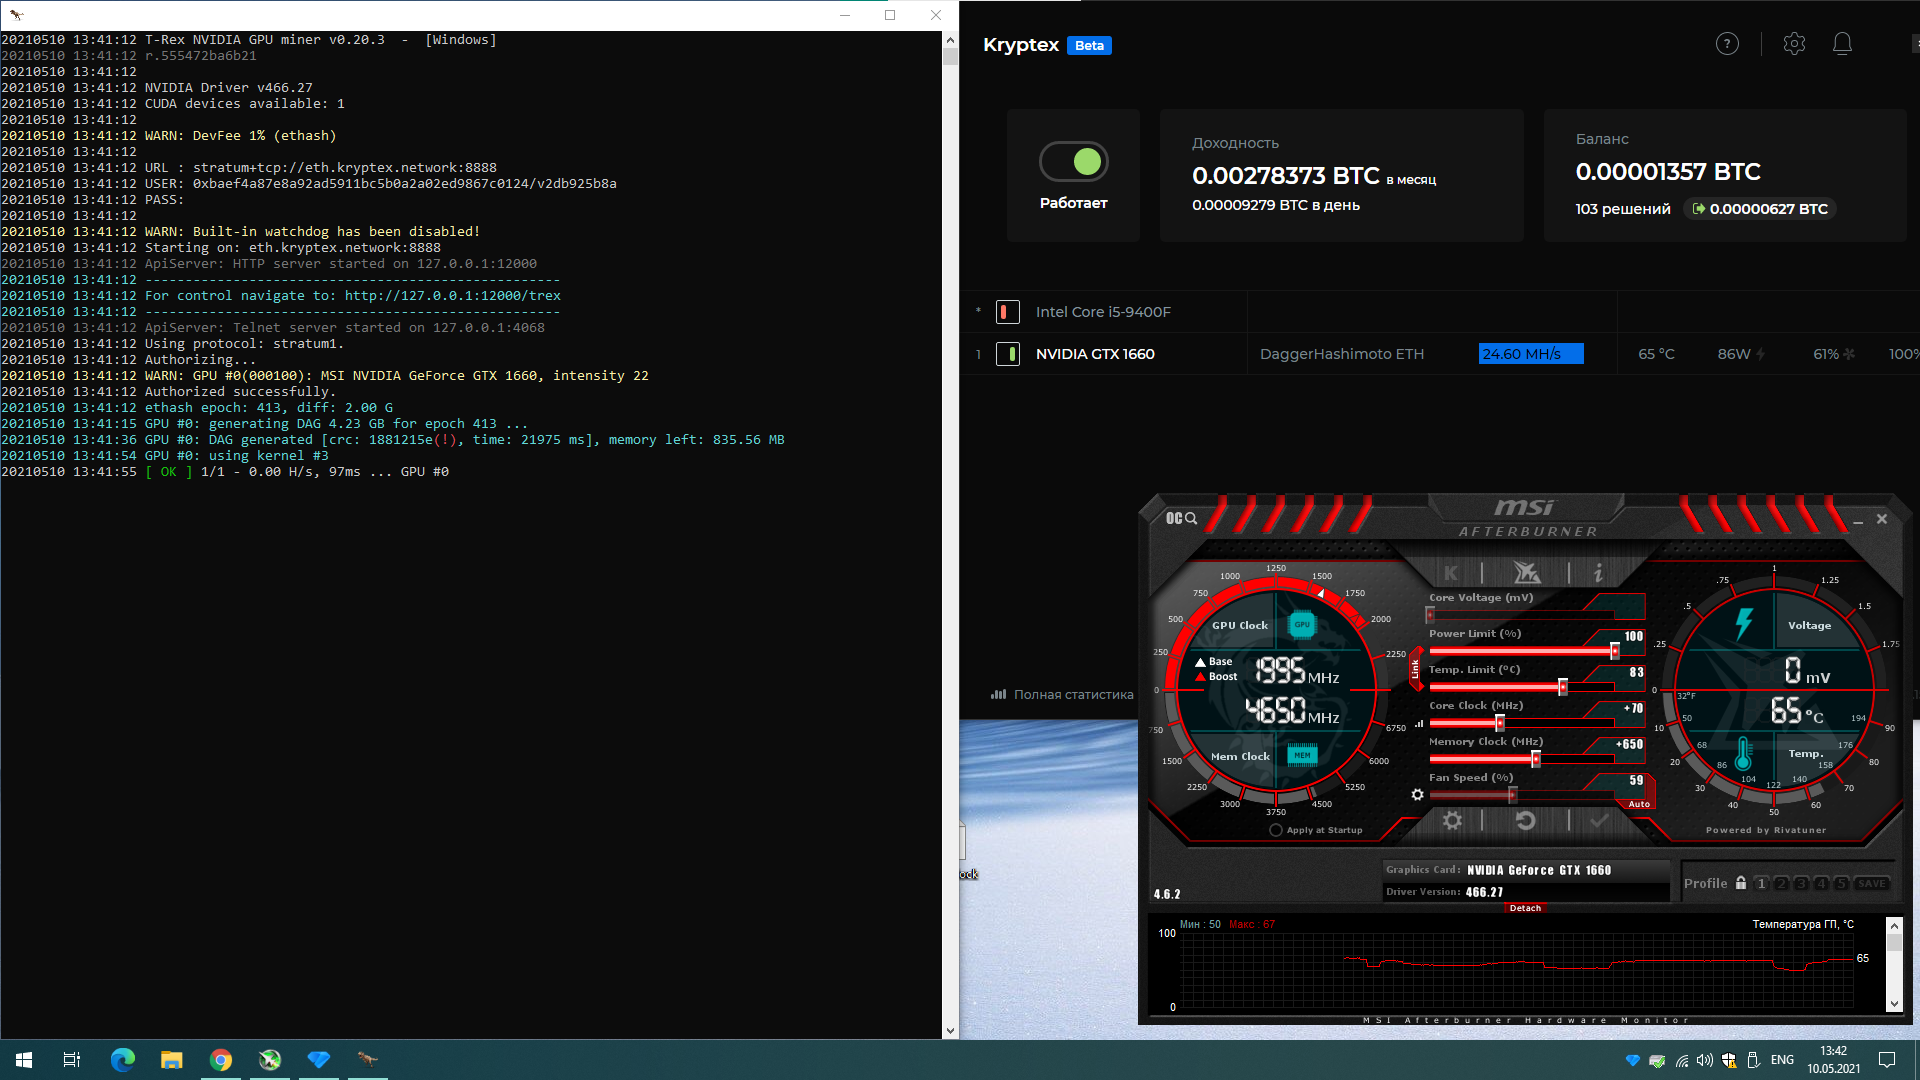Adjust the Power Limit slider handle
Viewport: 1920px width, 1080px height.
pyautogui.click(x=1614, y=651)
